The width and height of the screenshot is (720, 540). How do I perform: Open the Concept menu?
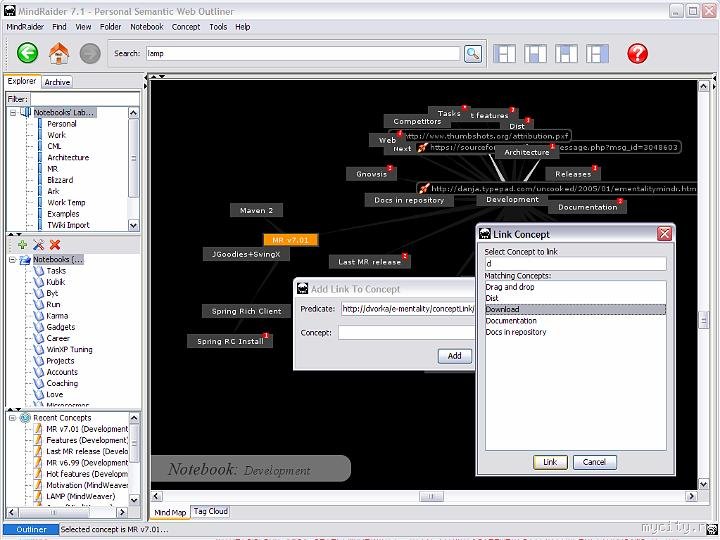coord(186,27)
